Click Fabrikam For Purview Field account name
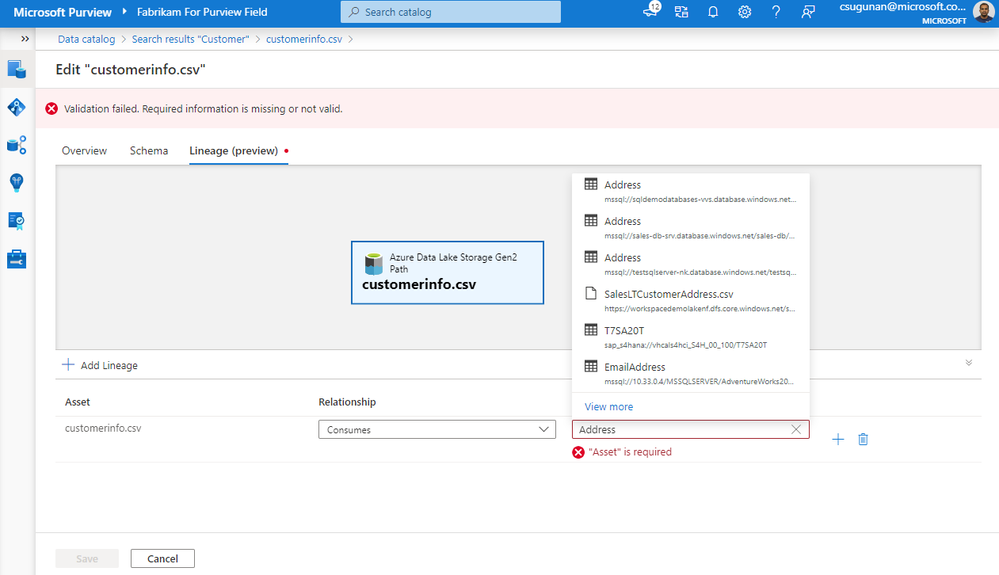The width and height of the screenshot is (999, 575). [x=202, y=12]
